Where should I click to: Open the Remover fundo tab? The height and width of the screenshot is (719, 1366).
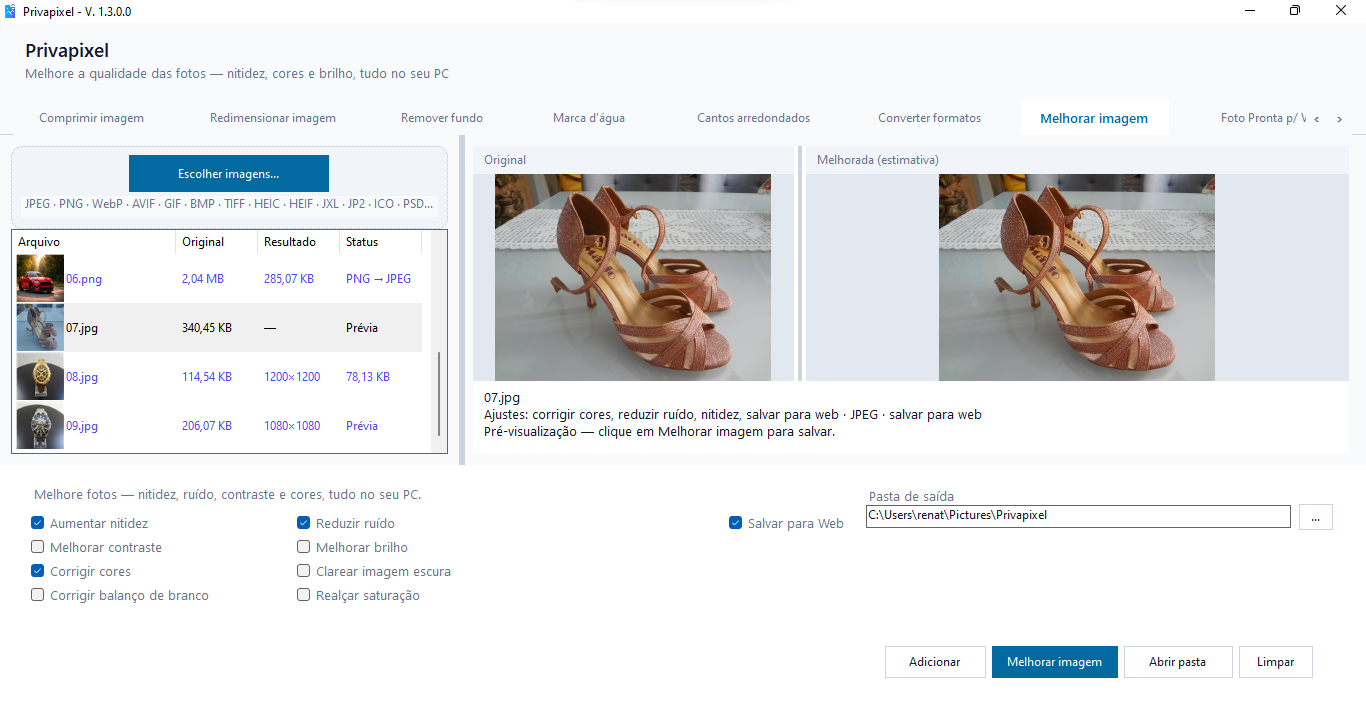[x=442, y=118]
